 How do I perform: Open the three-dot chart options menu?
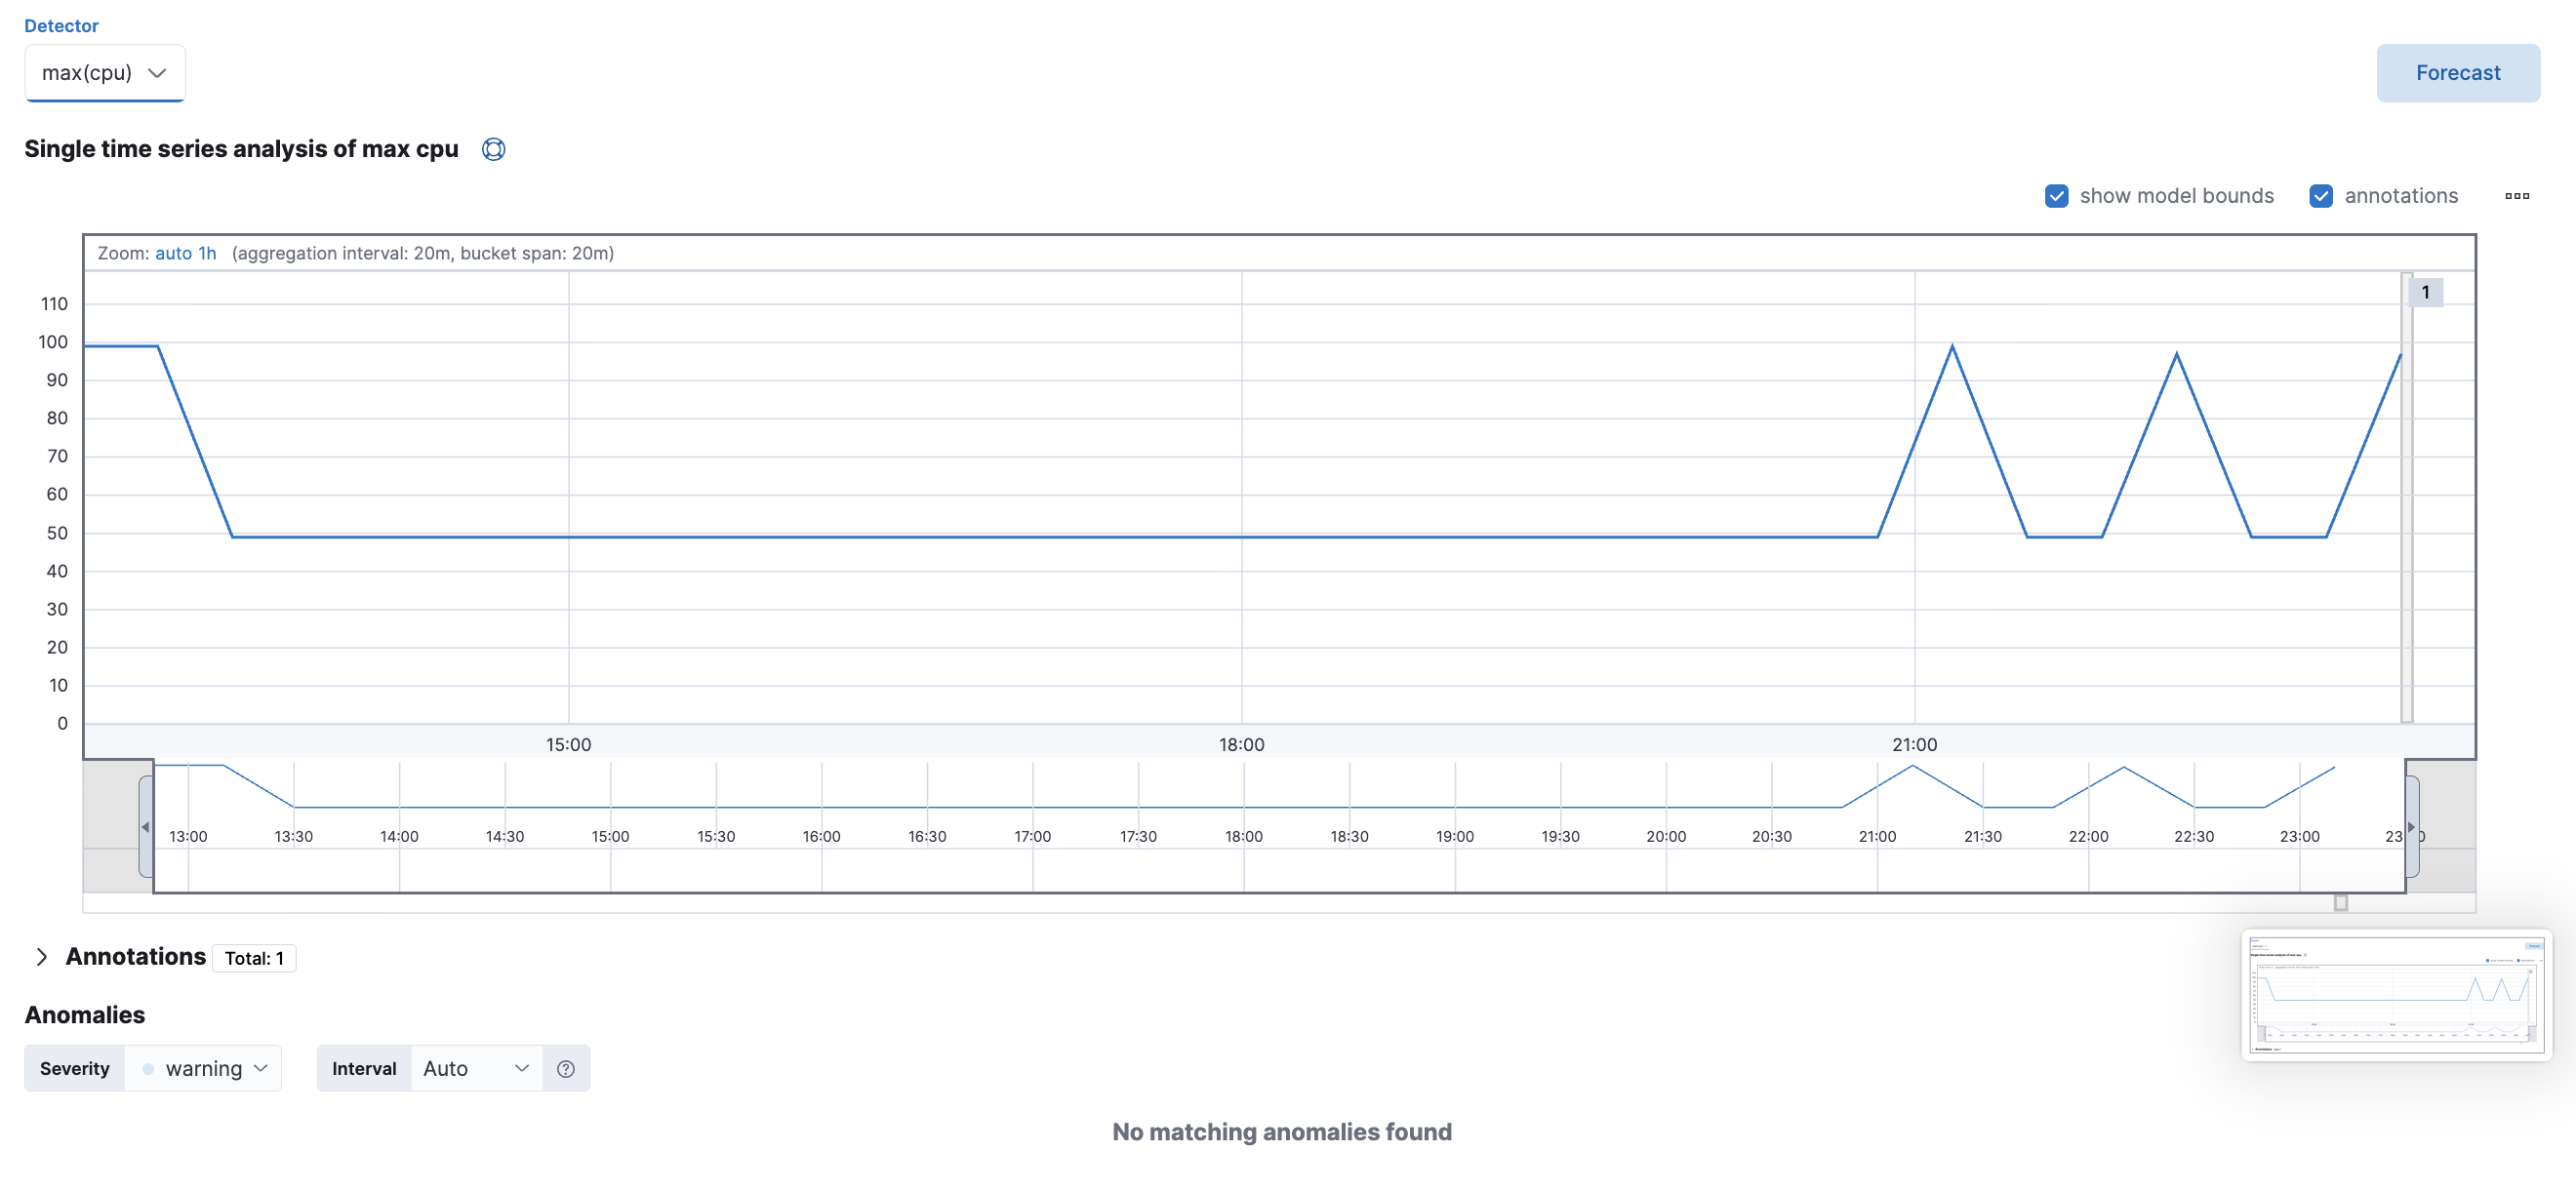pyautogui.click(x=2517, y=196)
